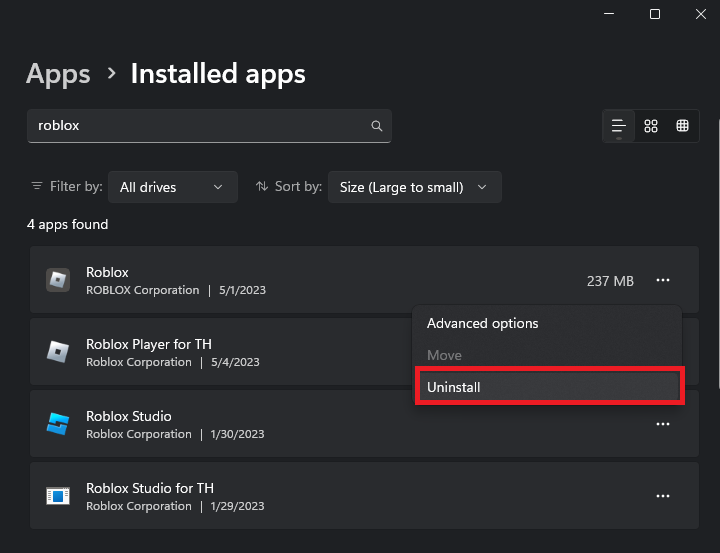Click the search magnifier icon
Screen dimensions: 720x553
point(377,126)
